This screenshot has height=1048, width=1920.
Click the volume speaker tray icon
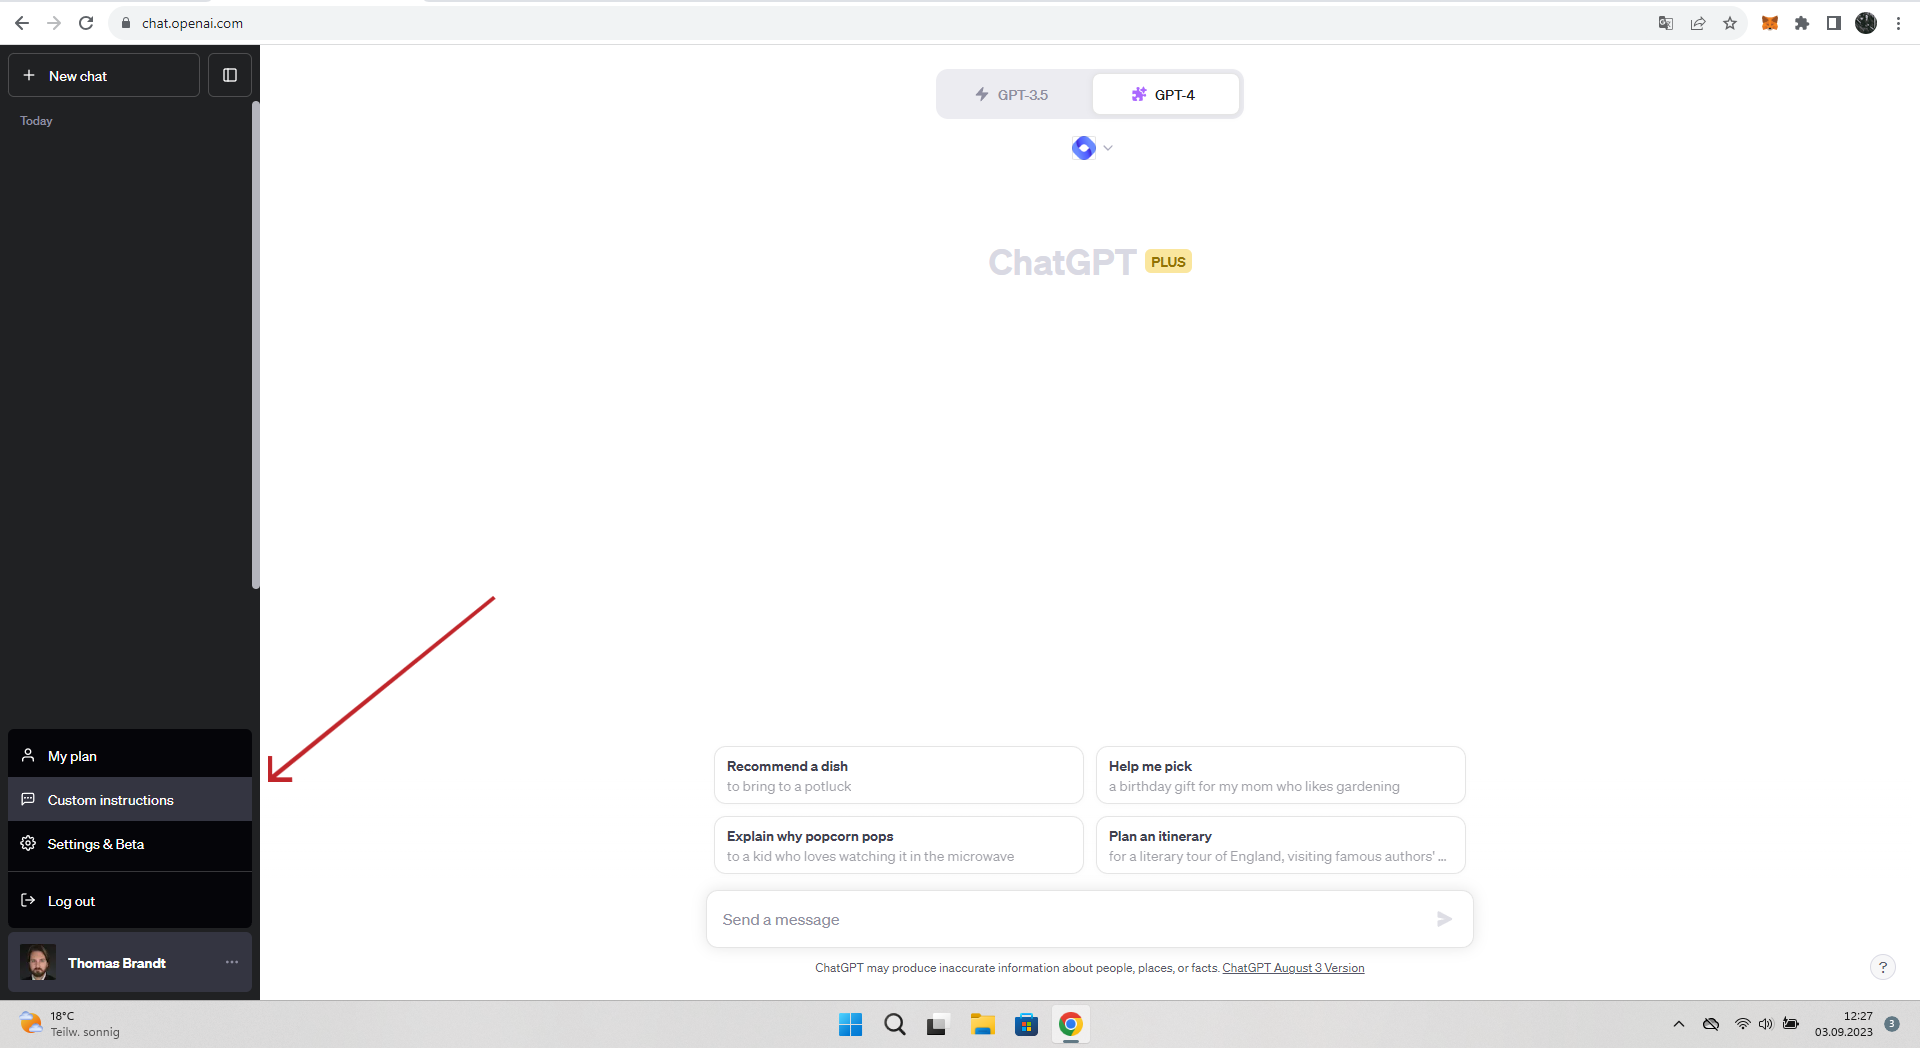(1766, 1024)
